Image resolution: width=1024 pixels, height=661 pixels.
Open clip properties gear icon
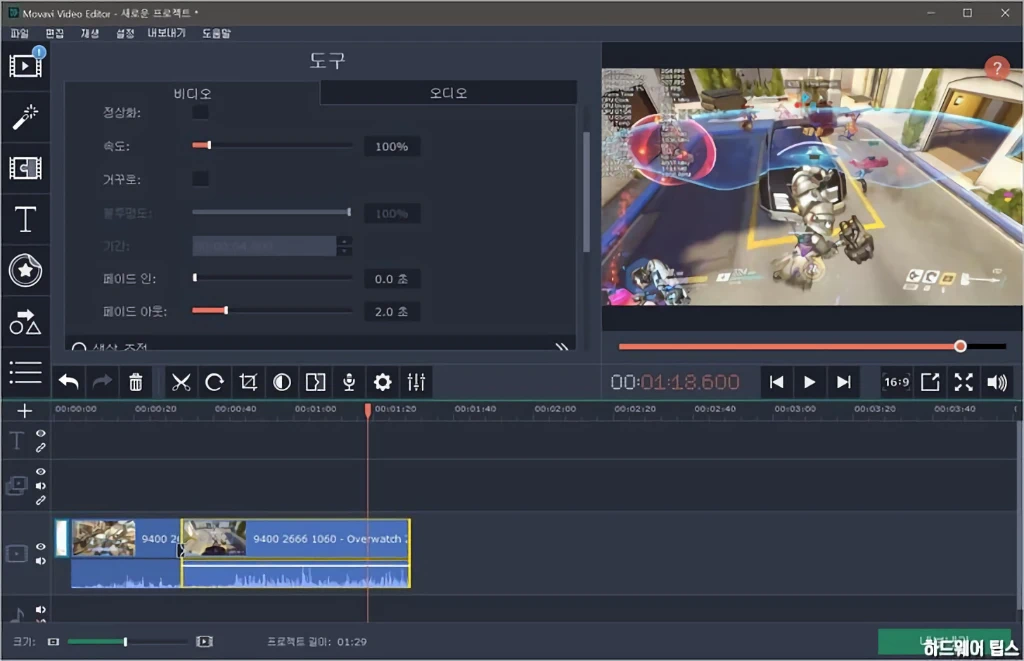tap(383, 382)
